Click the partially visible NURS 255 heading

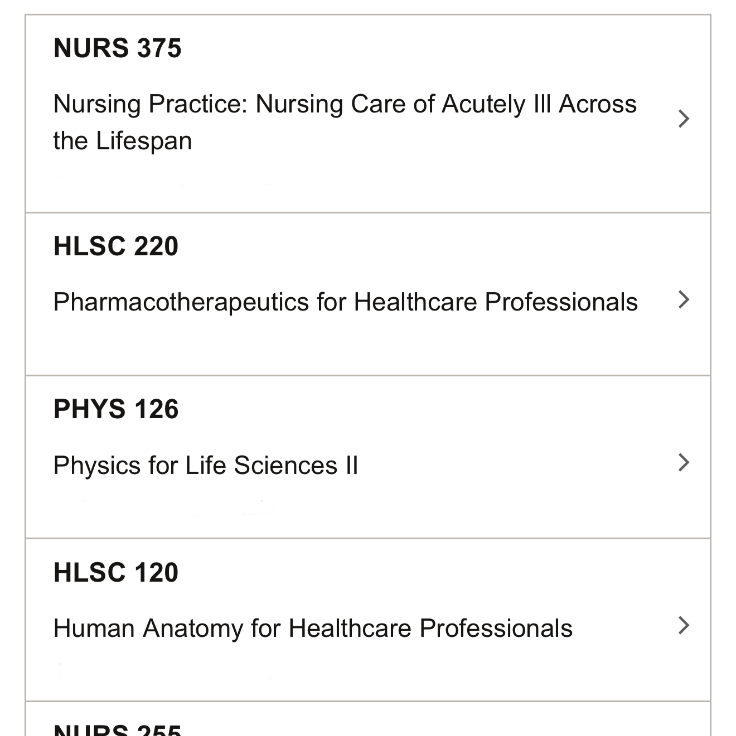pos(117,729)
